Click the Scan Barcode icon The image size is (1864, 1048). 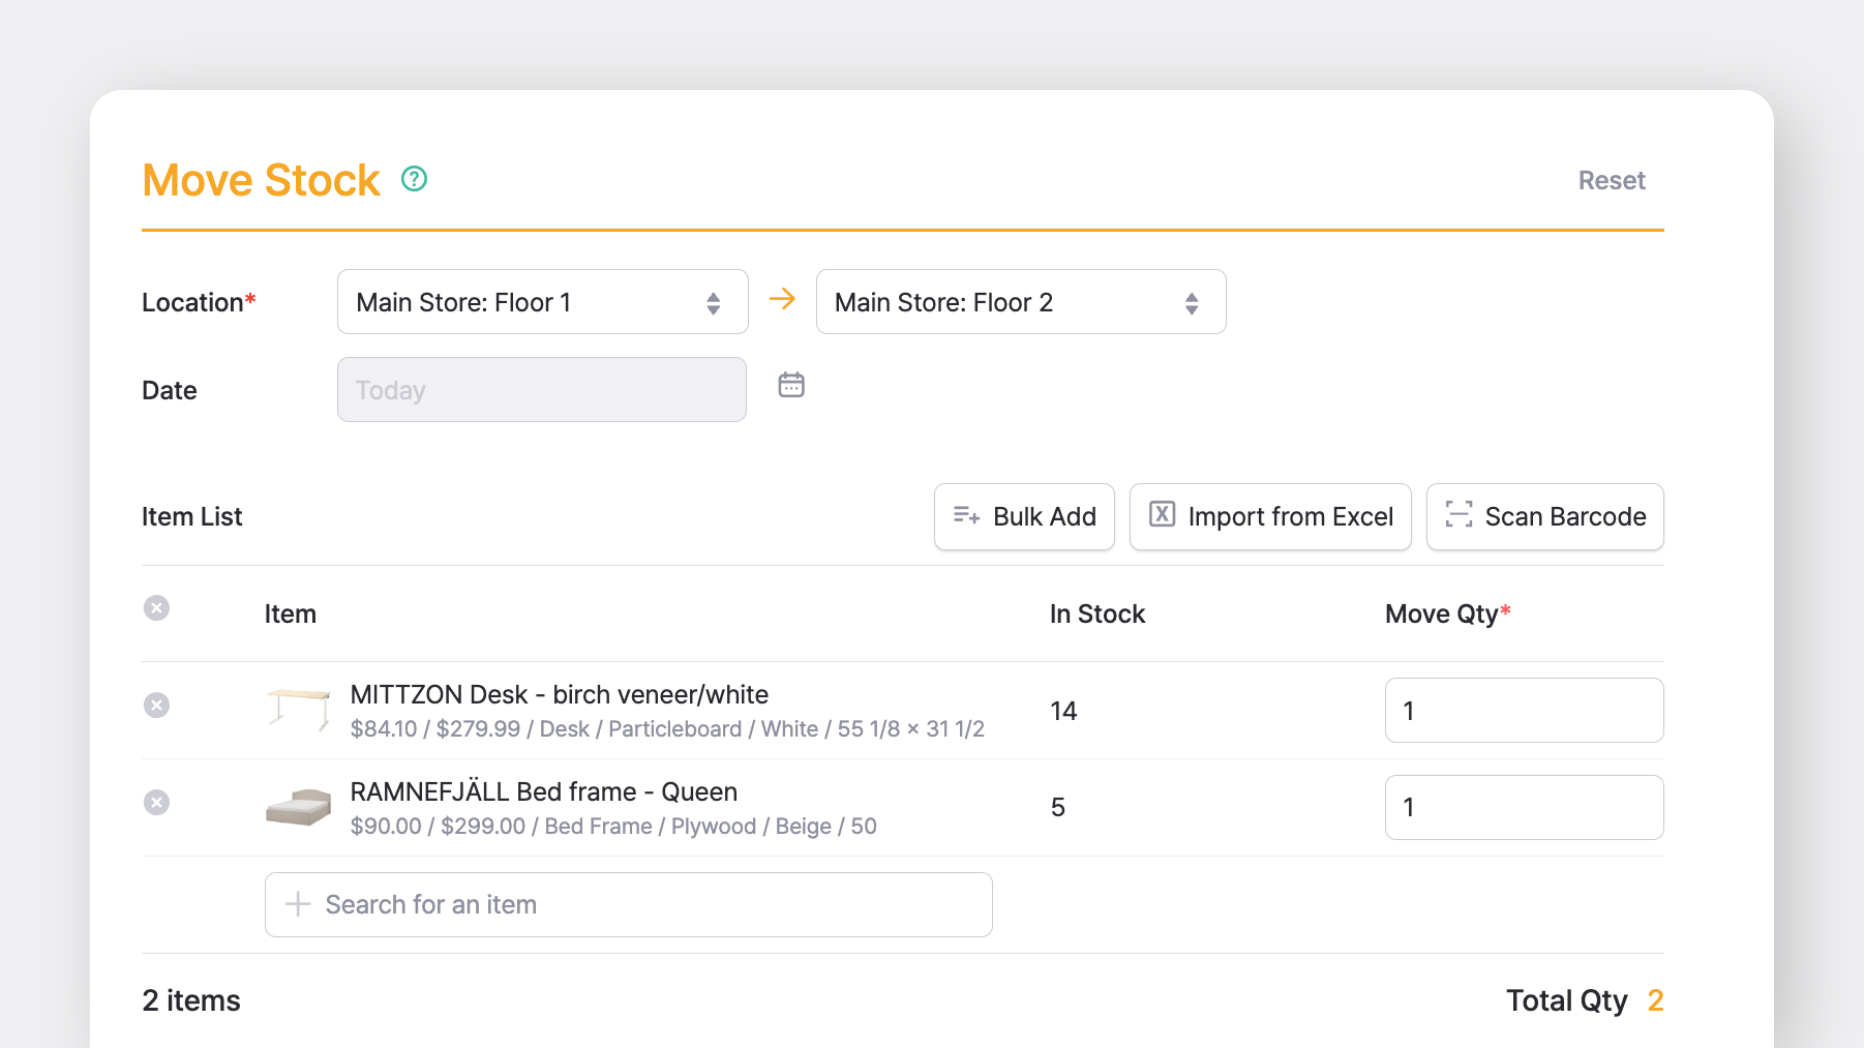tap(1458, 515)
